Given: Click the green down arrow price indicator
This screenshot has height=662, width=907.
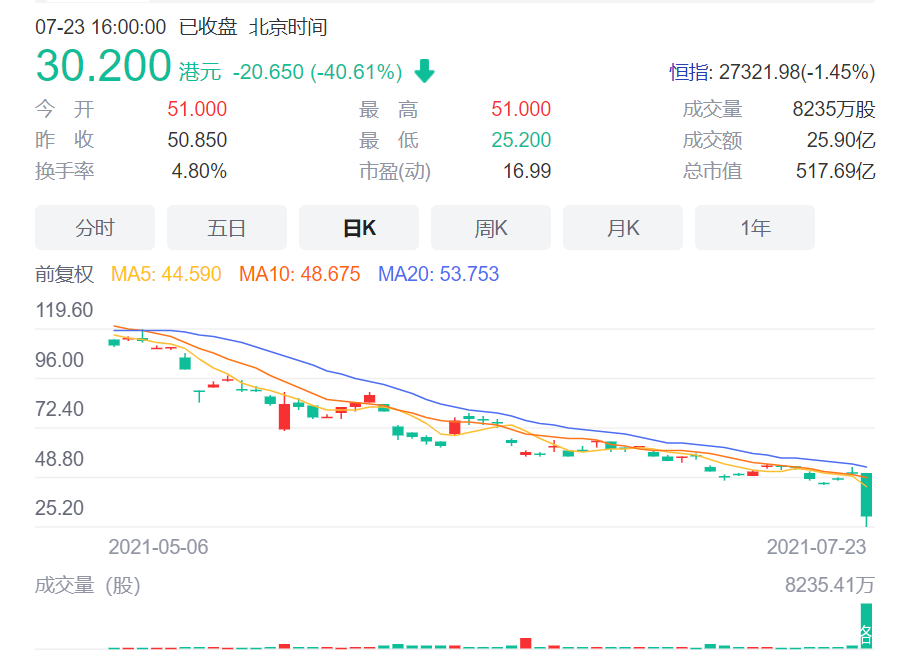Looking at the screenshot, I should 425,71.
